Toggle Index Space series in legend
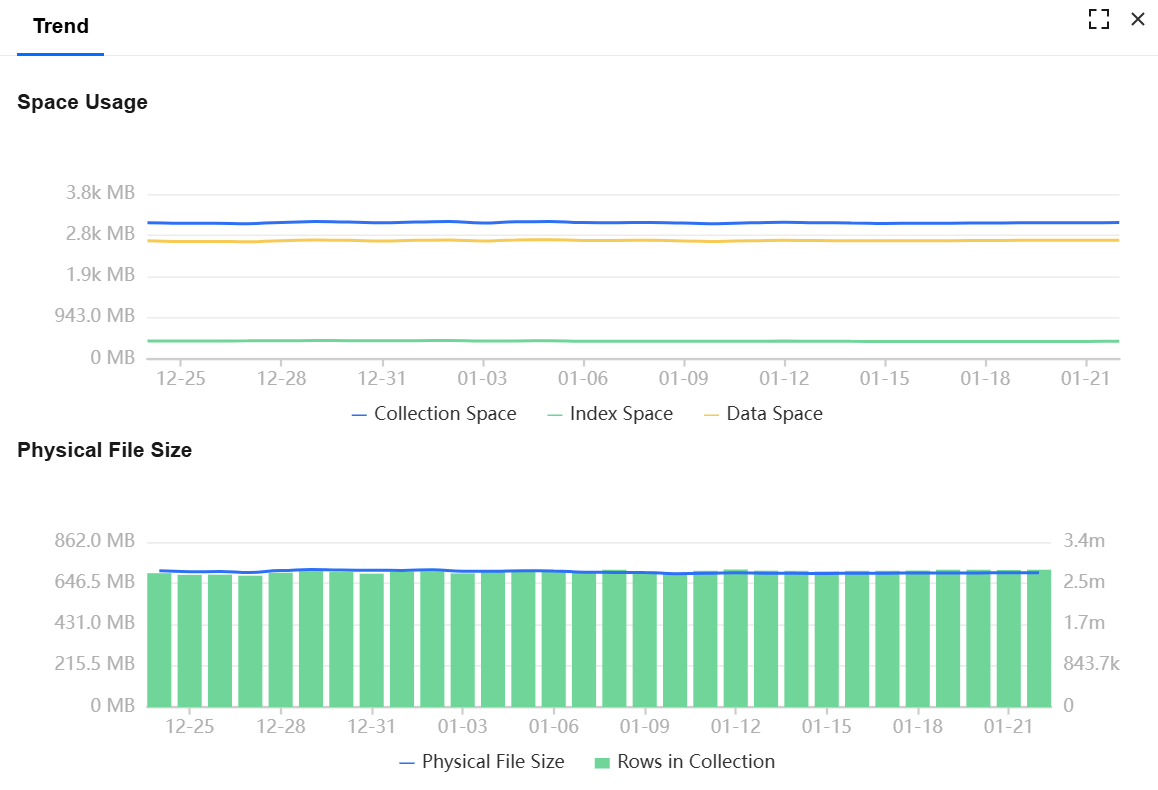Screen dimensions: 1158x790 610,413
